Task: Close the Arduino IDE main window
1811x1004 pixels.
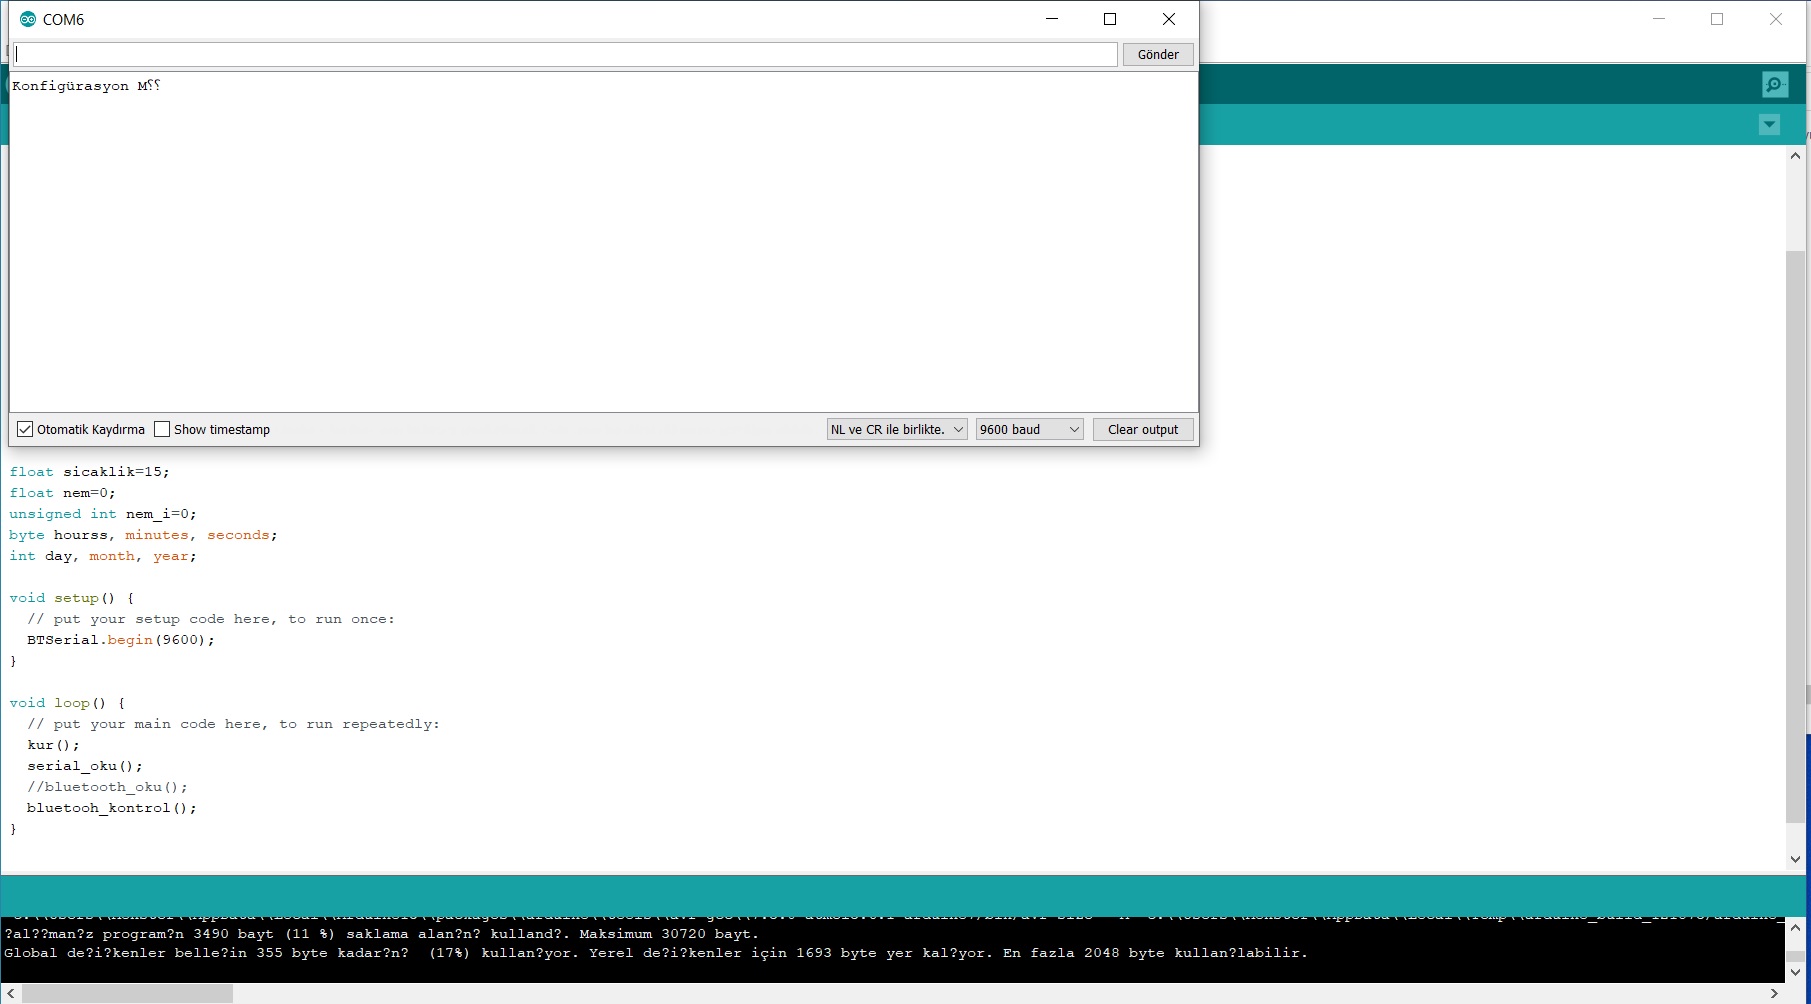Action: click(x=1776, y=19)
